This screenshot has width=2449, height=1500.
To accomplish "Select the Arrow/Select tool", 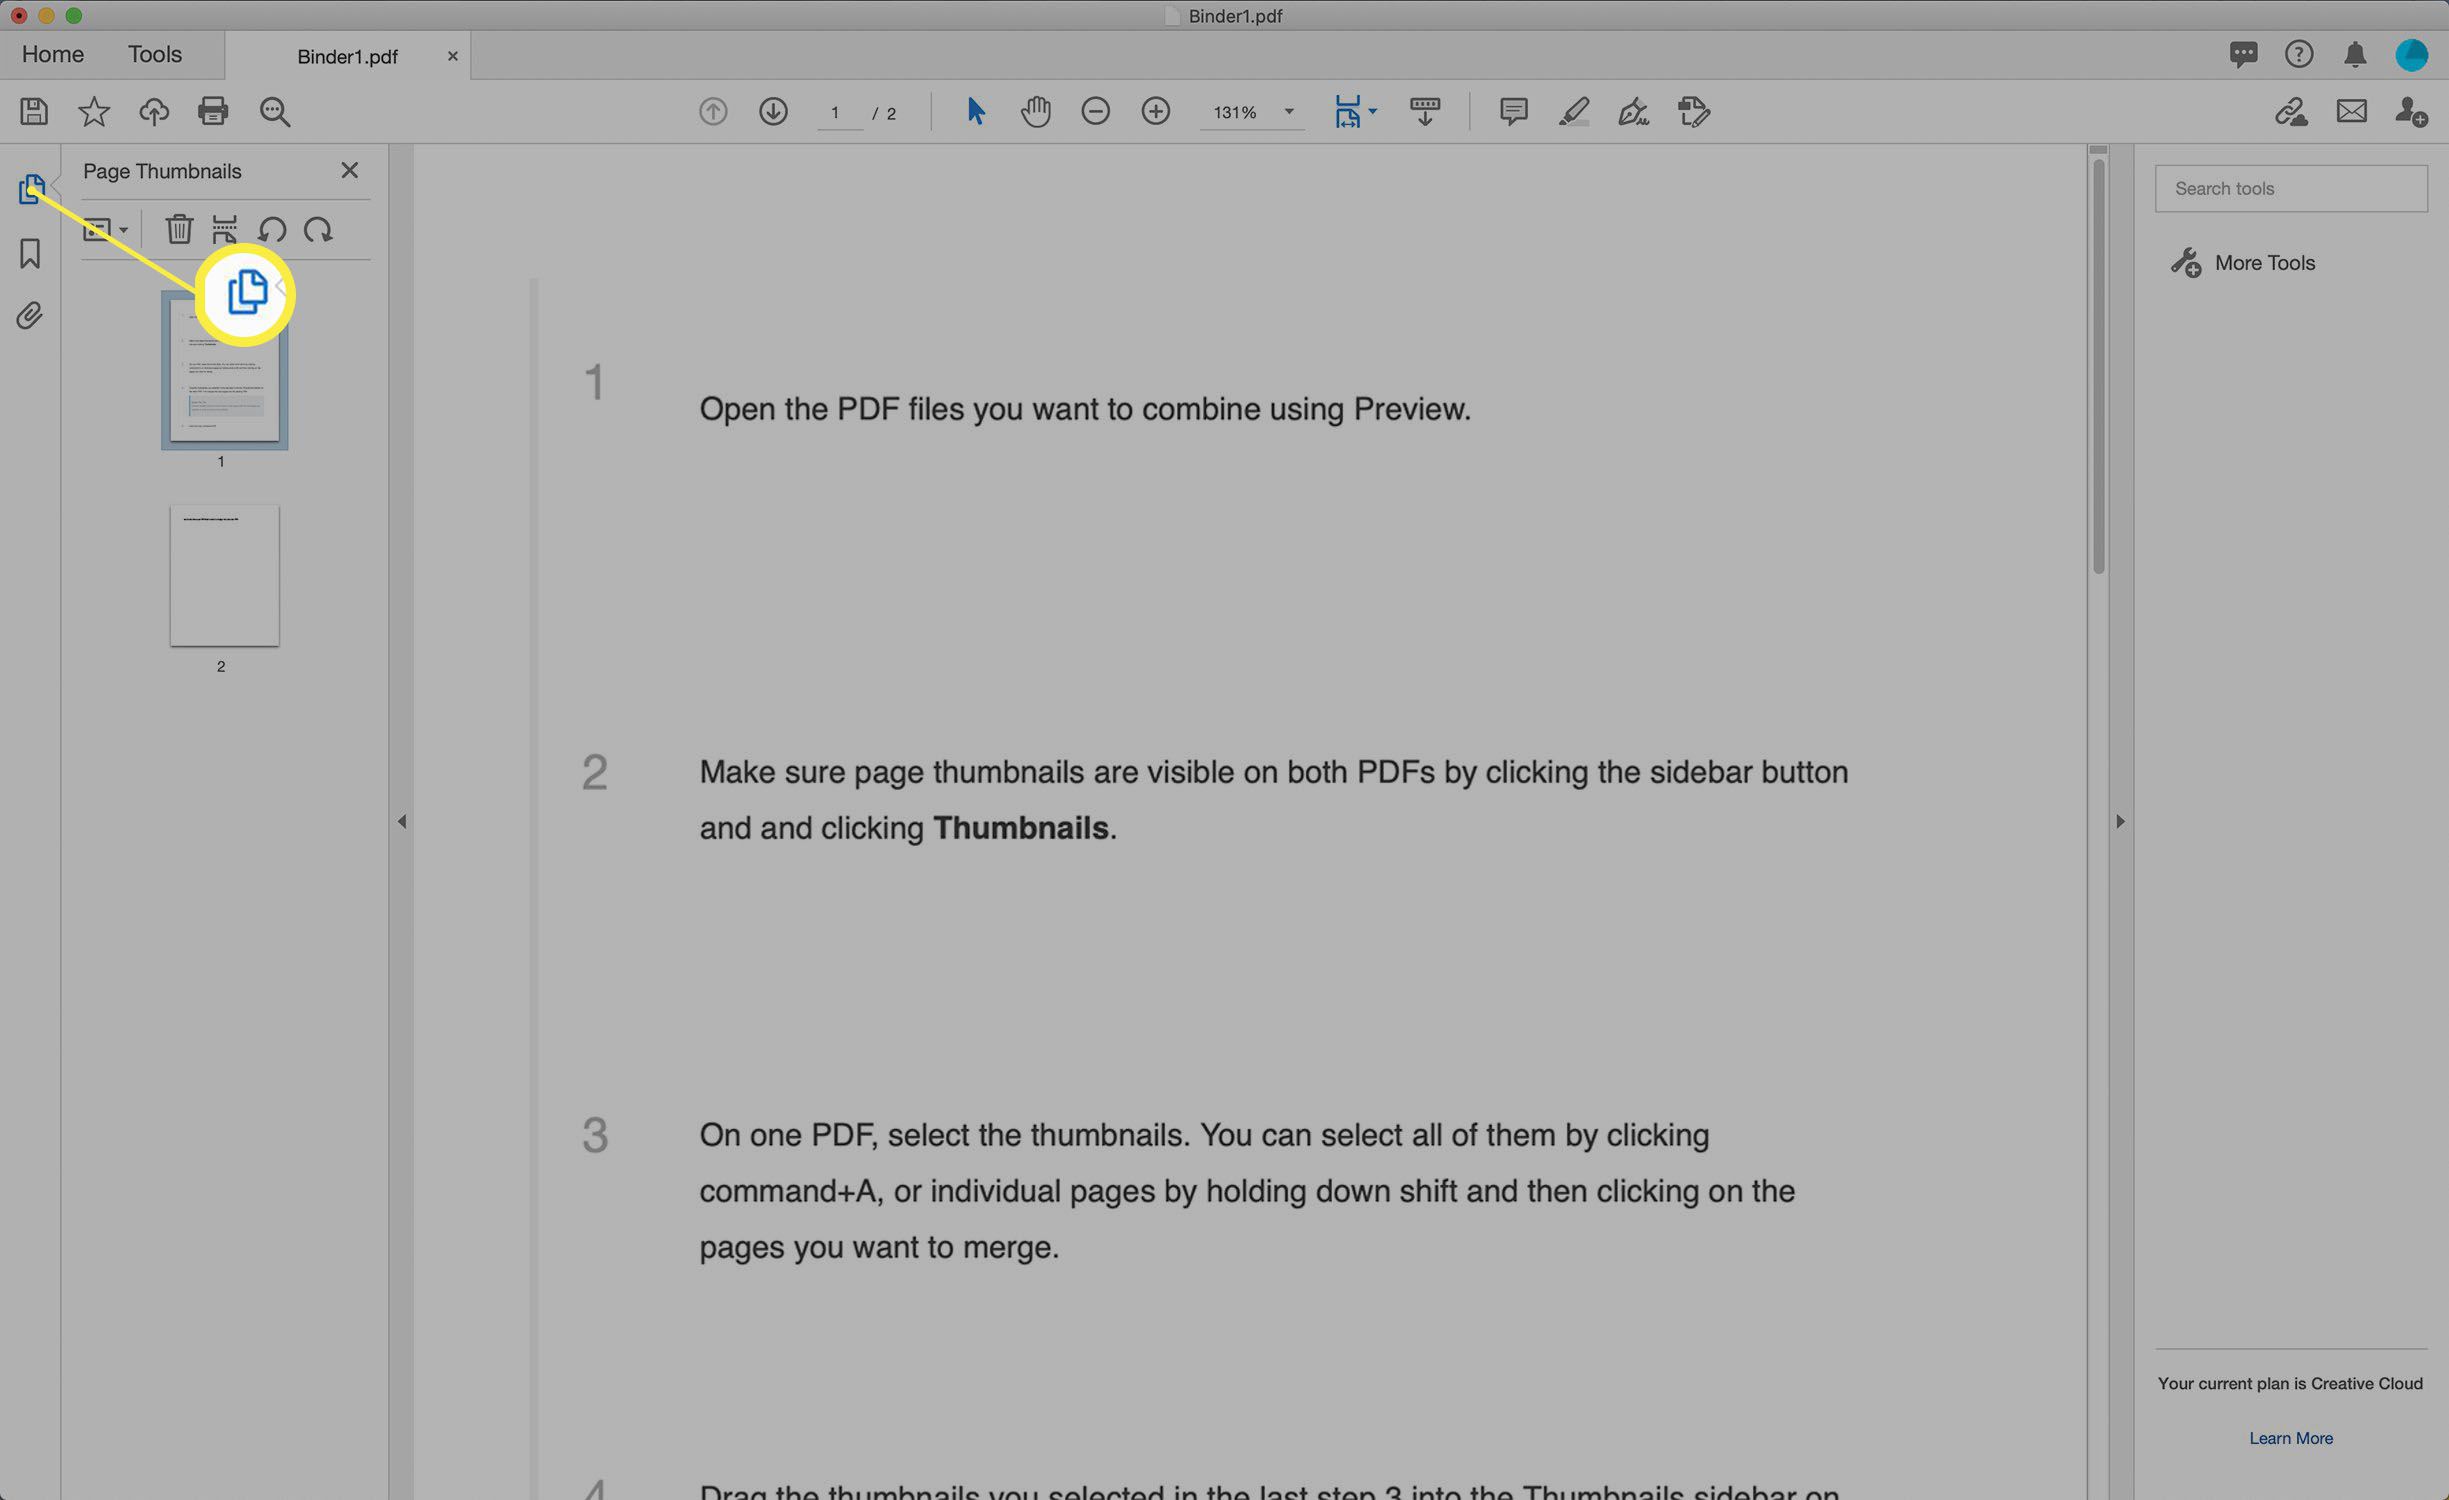I will point(974,110).
